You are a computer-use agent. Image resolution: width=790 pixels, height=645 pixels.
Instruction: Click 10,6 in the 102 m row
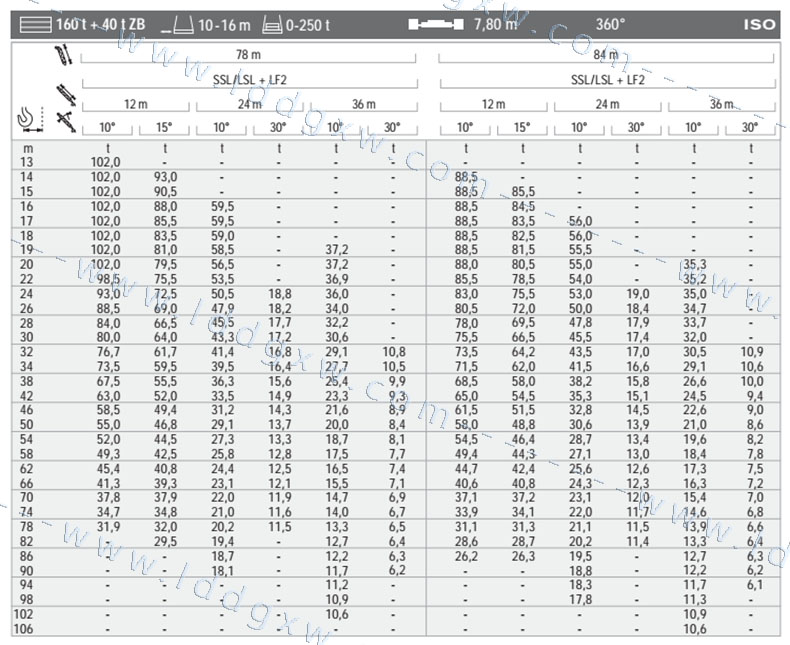click(x=337, y=614)
